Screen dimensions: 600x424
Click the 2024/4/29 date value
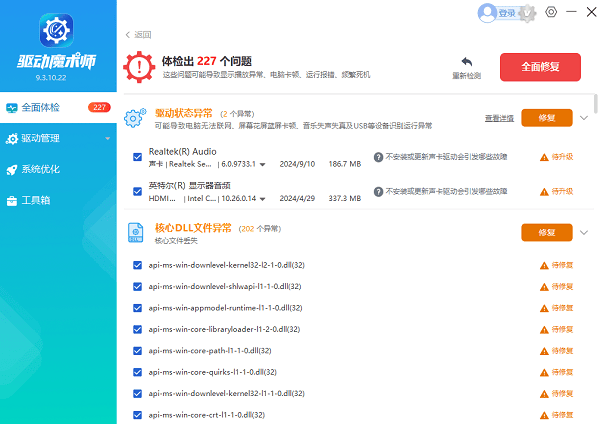click(x=297, y=199)
